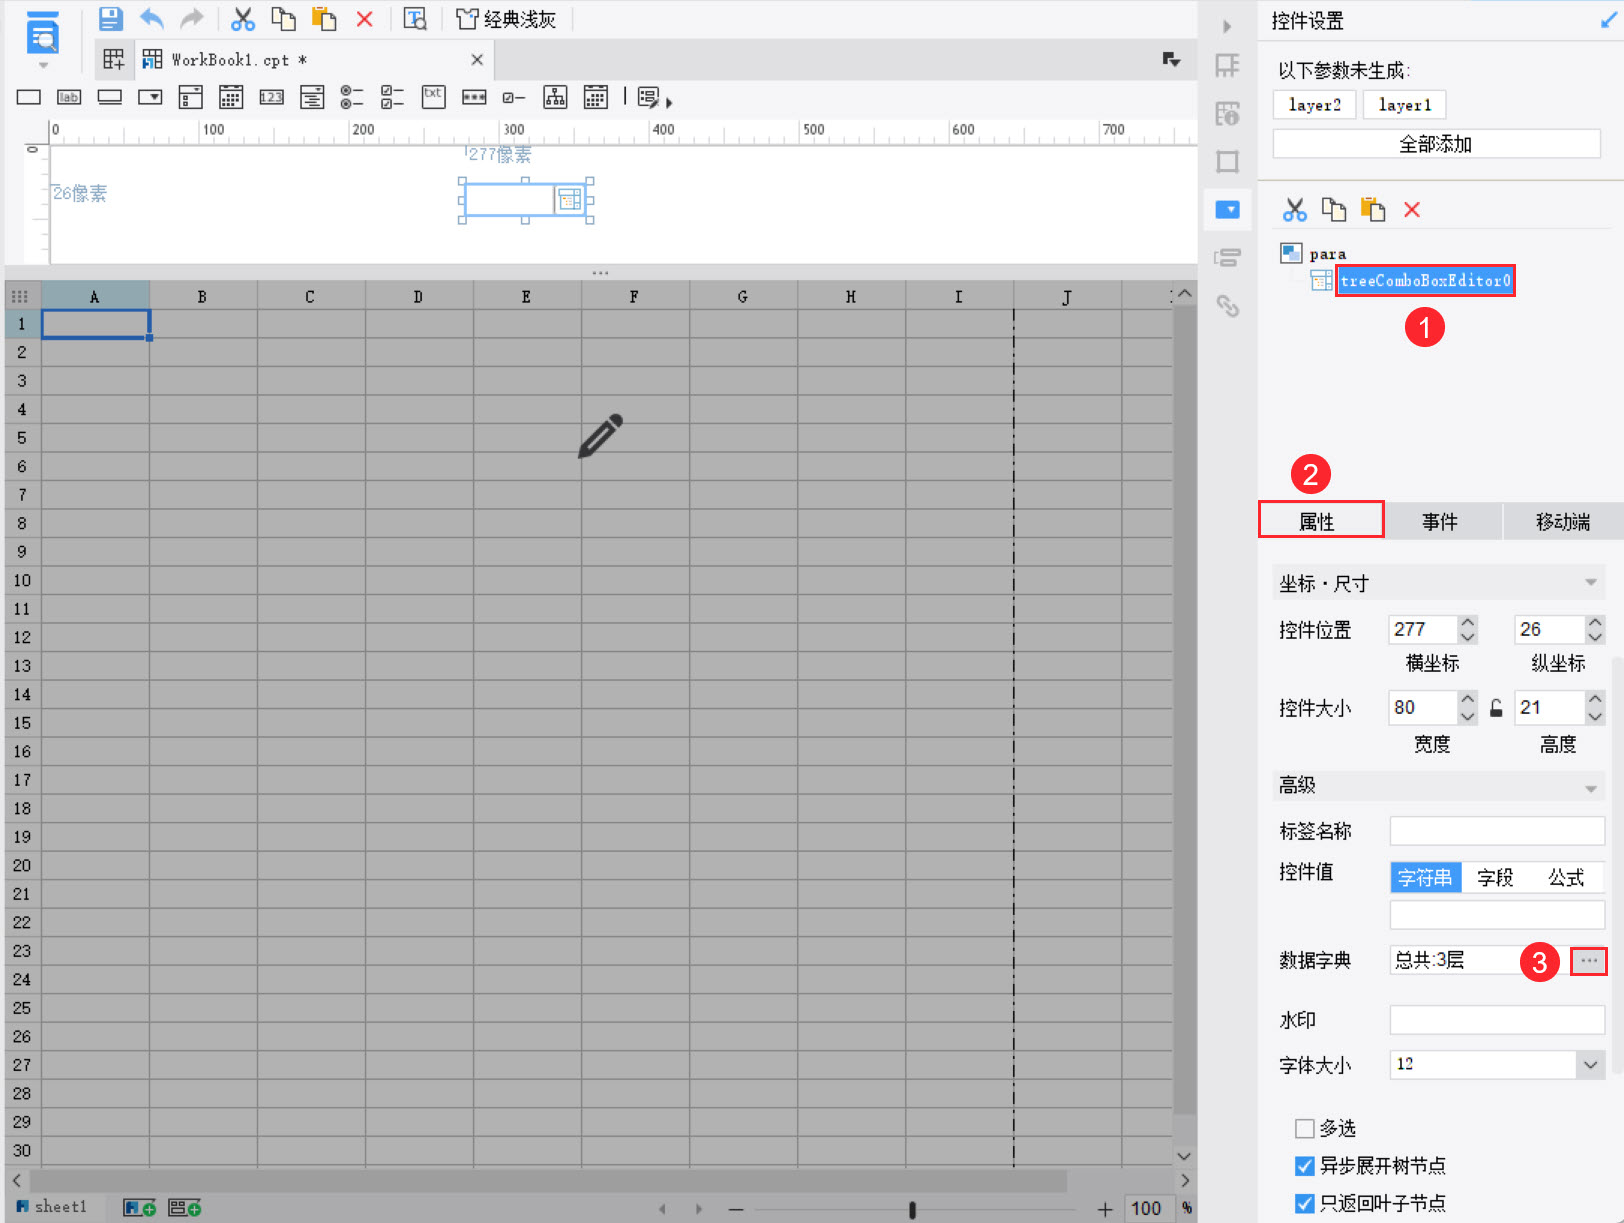Open the 字体大小 dropdown

1590,1065
